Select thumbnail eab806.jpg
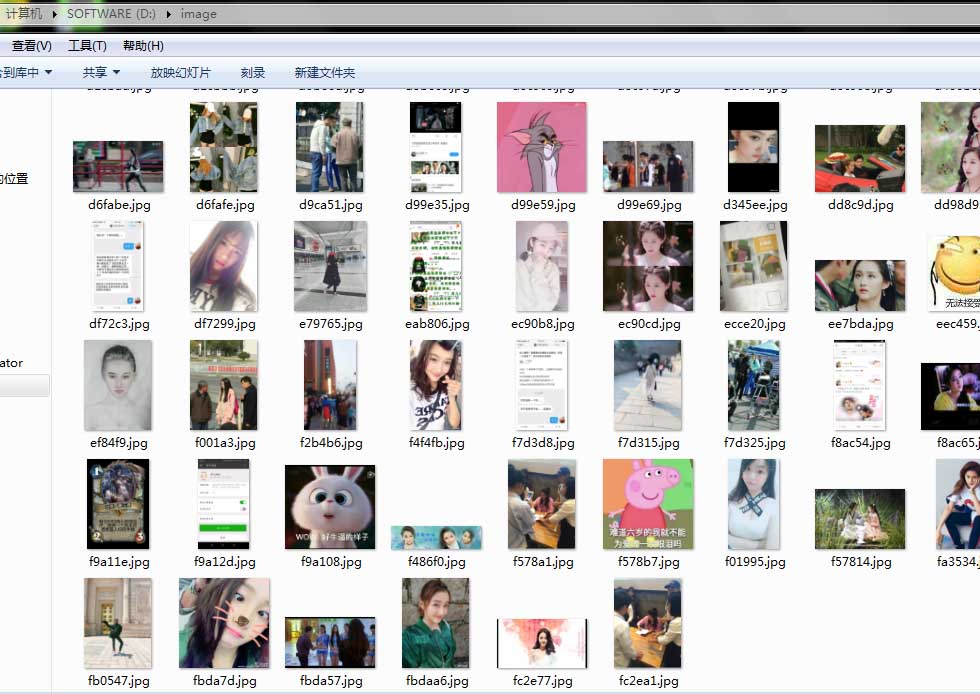The image size is (980, 694). point(436,266)
